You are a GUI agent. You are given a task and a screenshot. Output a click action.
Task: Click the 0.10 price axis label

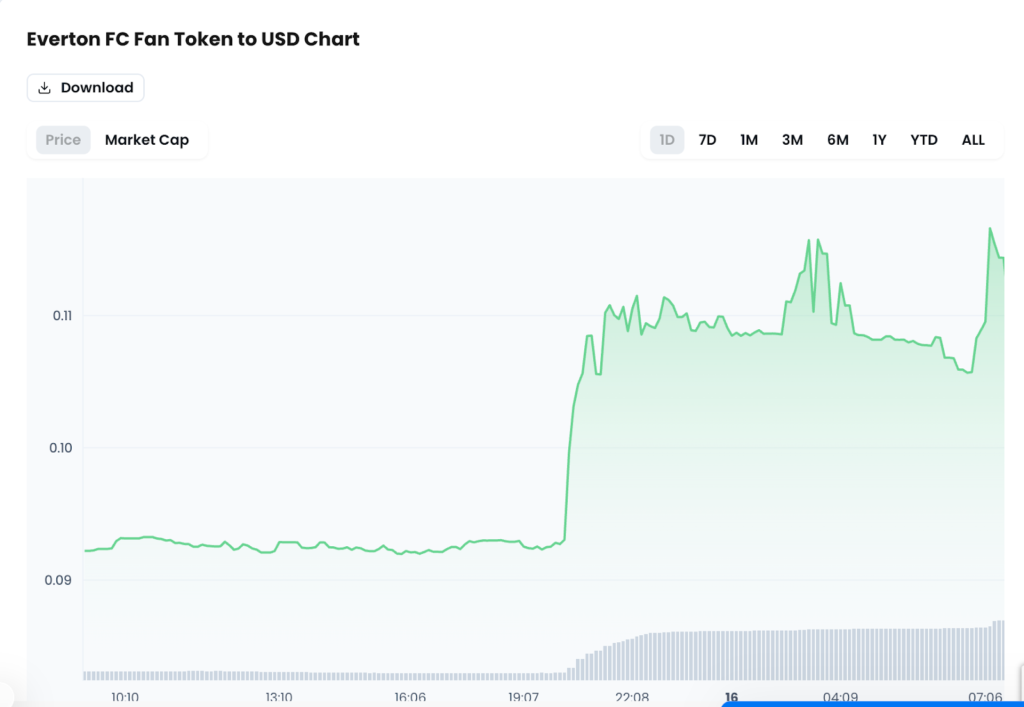click(x=62, y=447)
